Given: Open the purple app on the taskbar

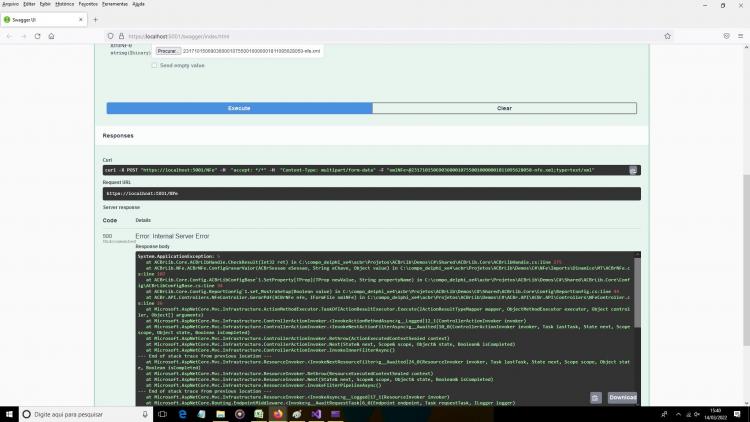Looking at the screenshot, I should click(335, 414).
